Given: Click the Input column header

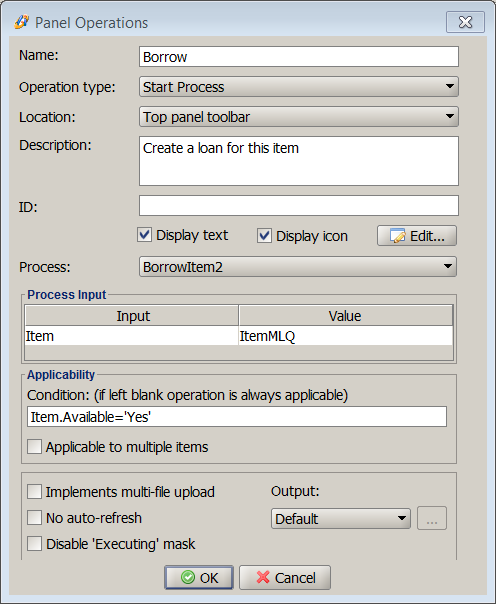Looking at the screenshot, I should tap(132, 316).
